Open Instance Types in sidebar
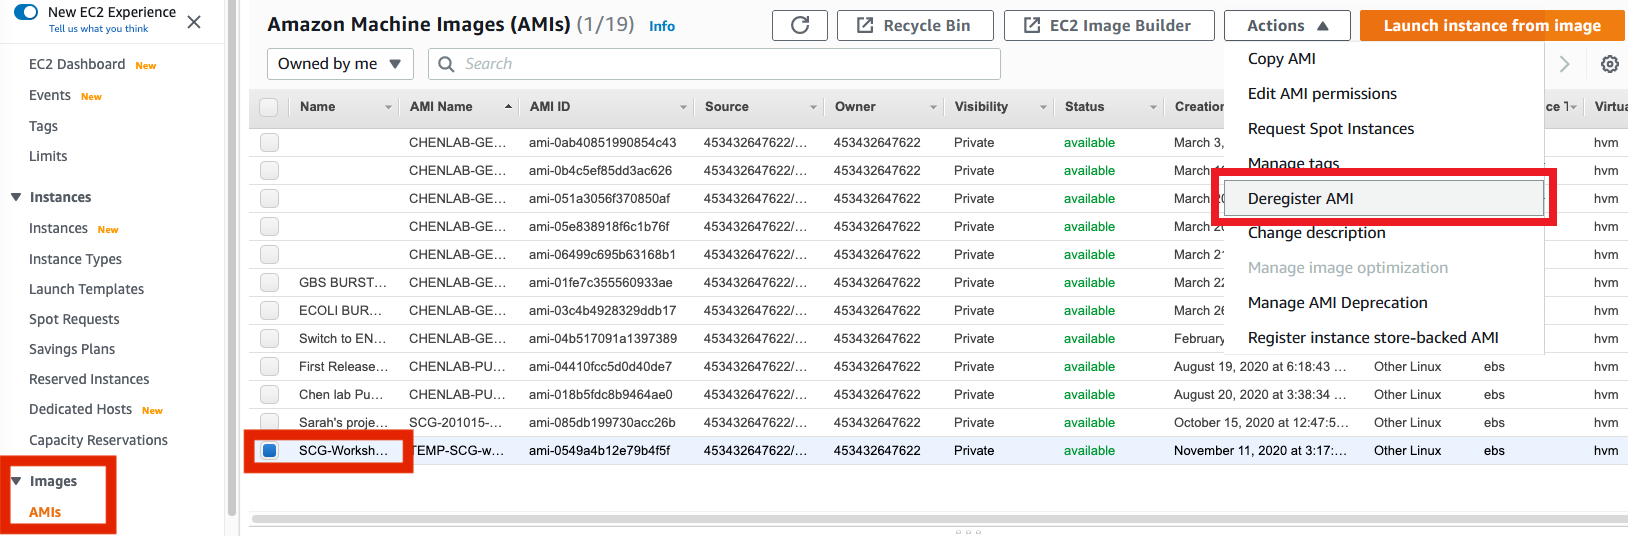This screenshot has width=1628, height=536. click(x=75, y=259)
